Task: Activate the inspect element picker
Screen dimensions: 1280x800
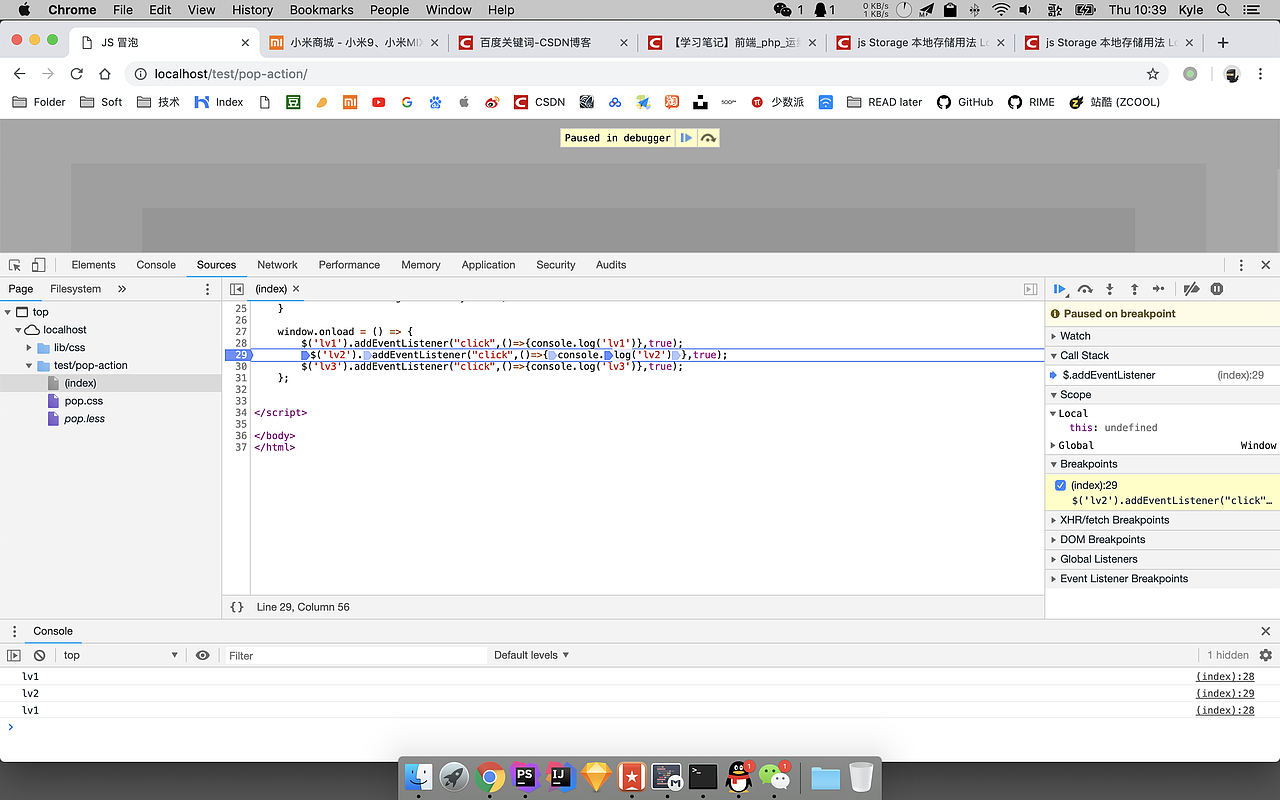Action: point(15,265)
